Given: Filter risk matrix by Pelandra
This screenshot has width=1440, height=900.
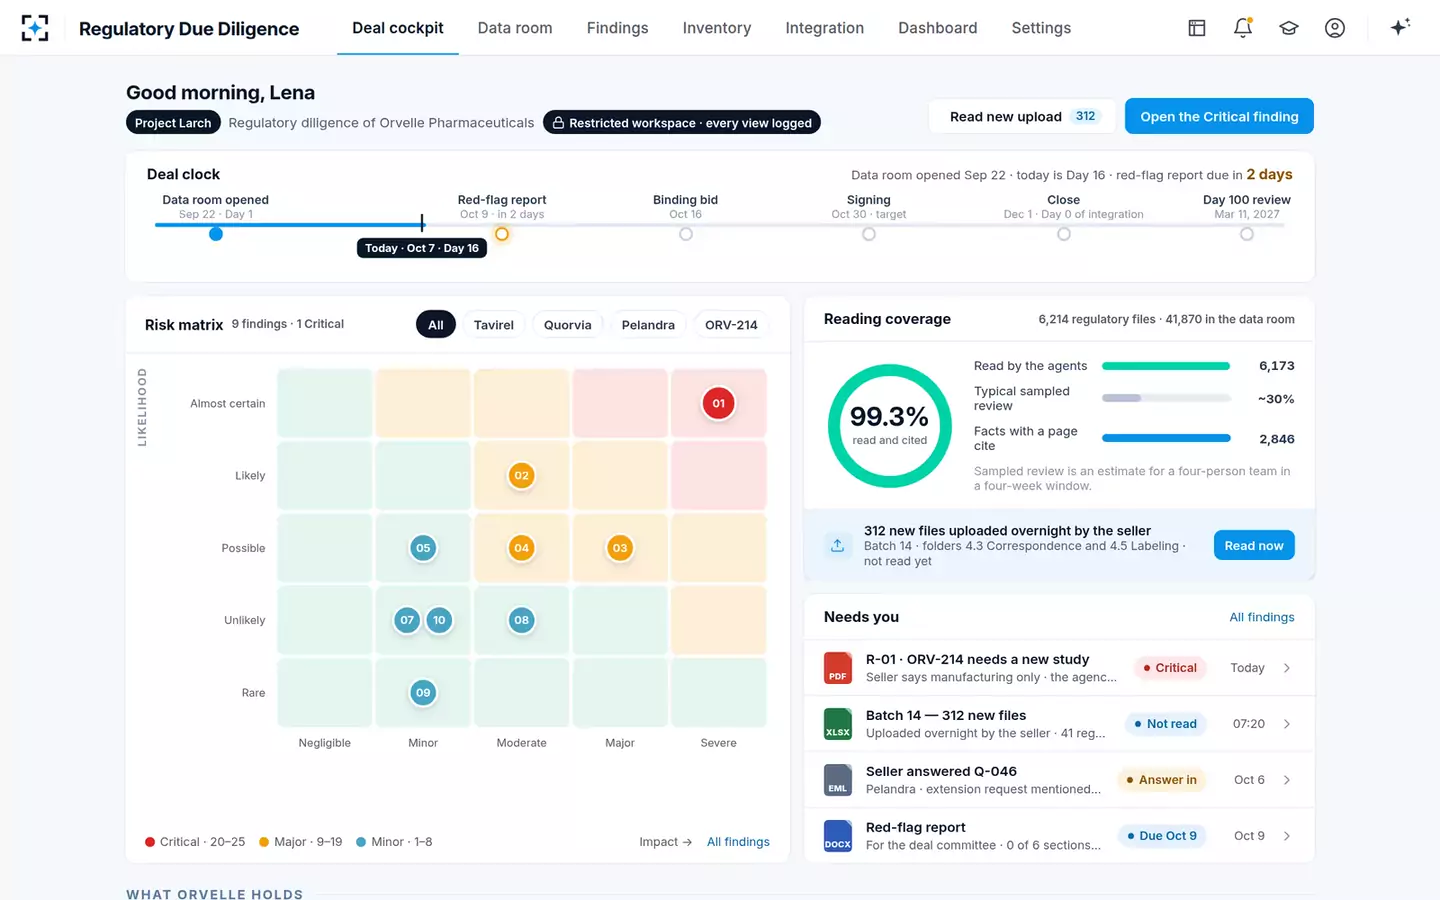Looking at the screenshot, I should pyautogui.click(x=648, y=325).
